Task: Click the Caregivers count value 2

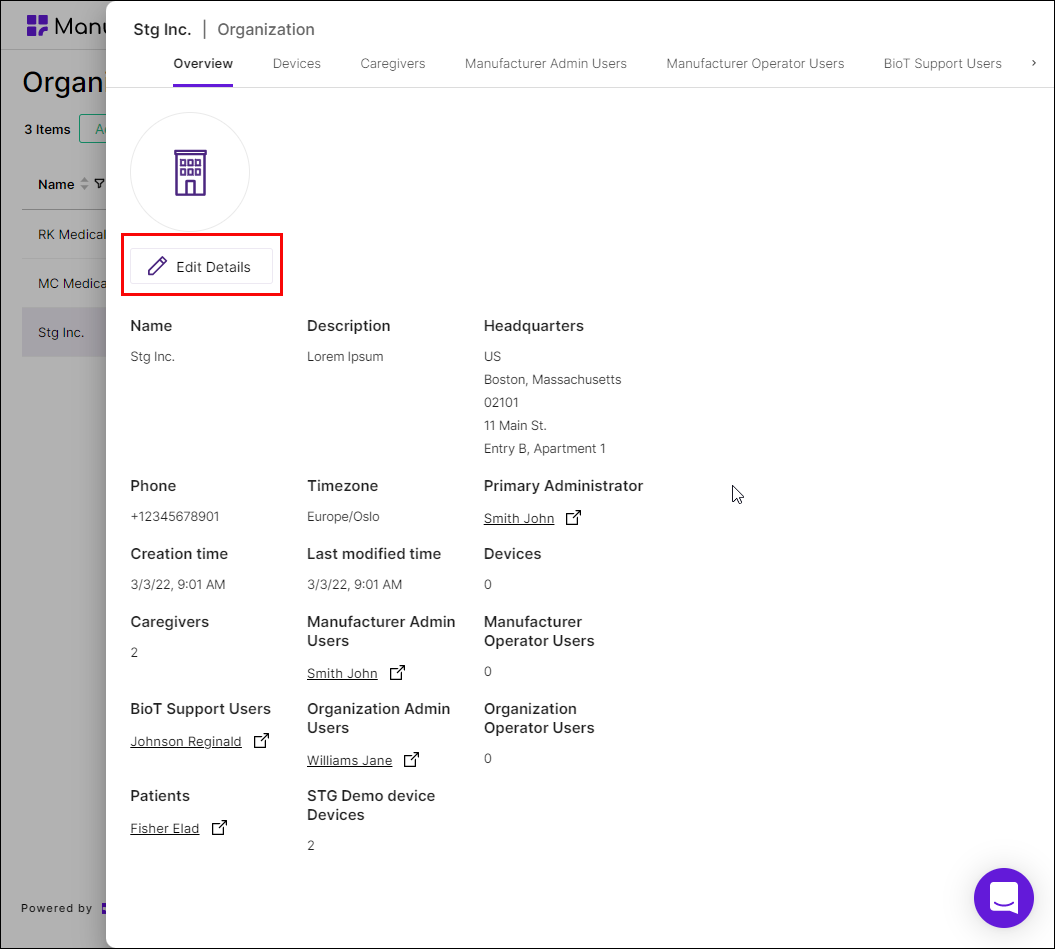Action: (x=135, y=652)
